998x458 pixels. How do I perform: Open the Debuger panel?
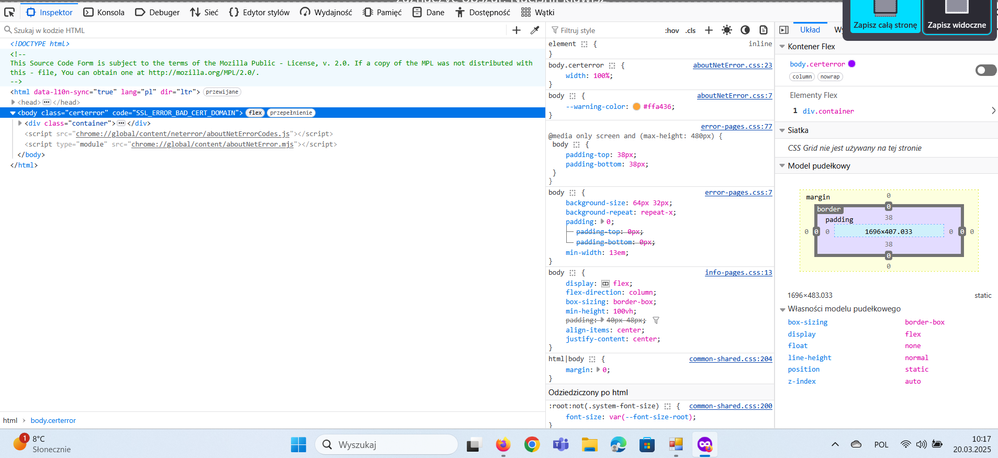[157, 12]
